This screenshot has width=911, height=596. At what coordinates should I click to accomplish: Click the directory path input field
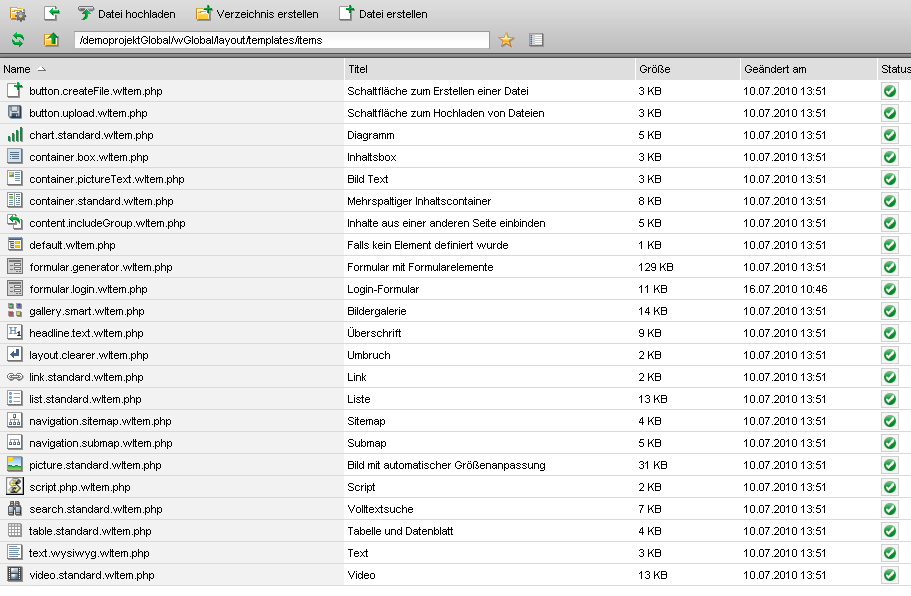[x=282, y=40]
